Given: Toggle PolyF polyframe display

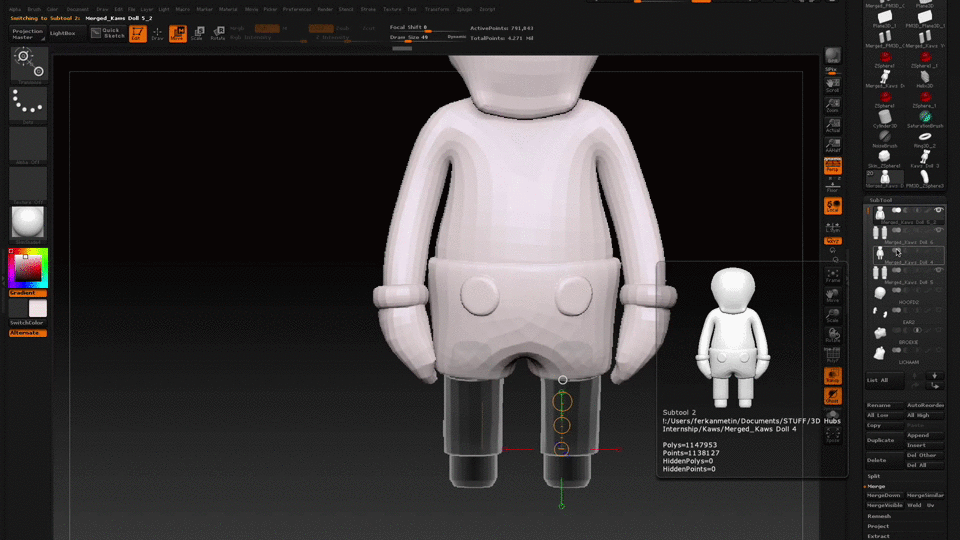Looking at the screenshot, I should [x=833, y=356].
